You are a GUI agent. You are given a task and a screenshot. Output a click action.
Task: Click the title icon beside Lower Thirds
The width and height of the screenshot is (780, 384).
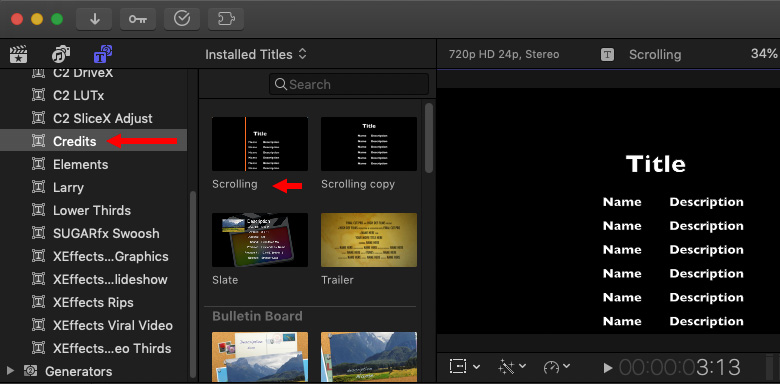38,210
